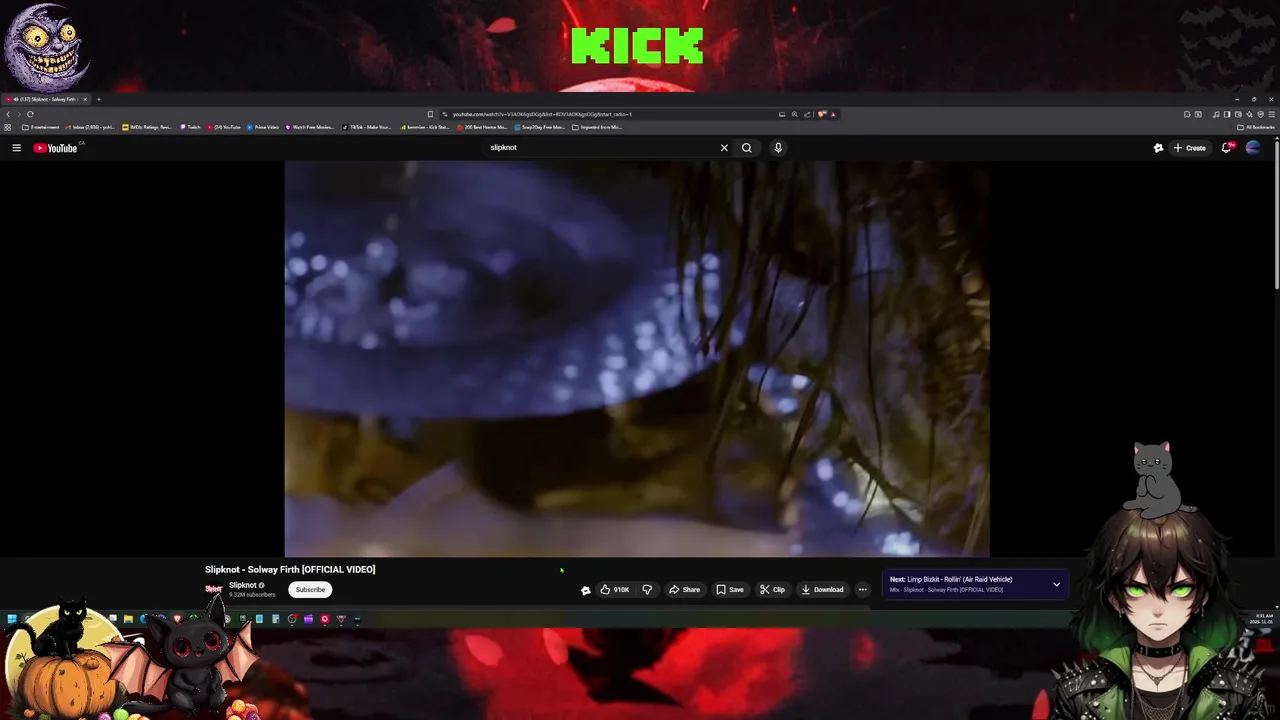Viewport: 1280px width, 720px height.
Task: Expand the Next: Limp Bizkit mix panel
Action: pyautogui.click(x=1056, y=585)
